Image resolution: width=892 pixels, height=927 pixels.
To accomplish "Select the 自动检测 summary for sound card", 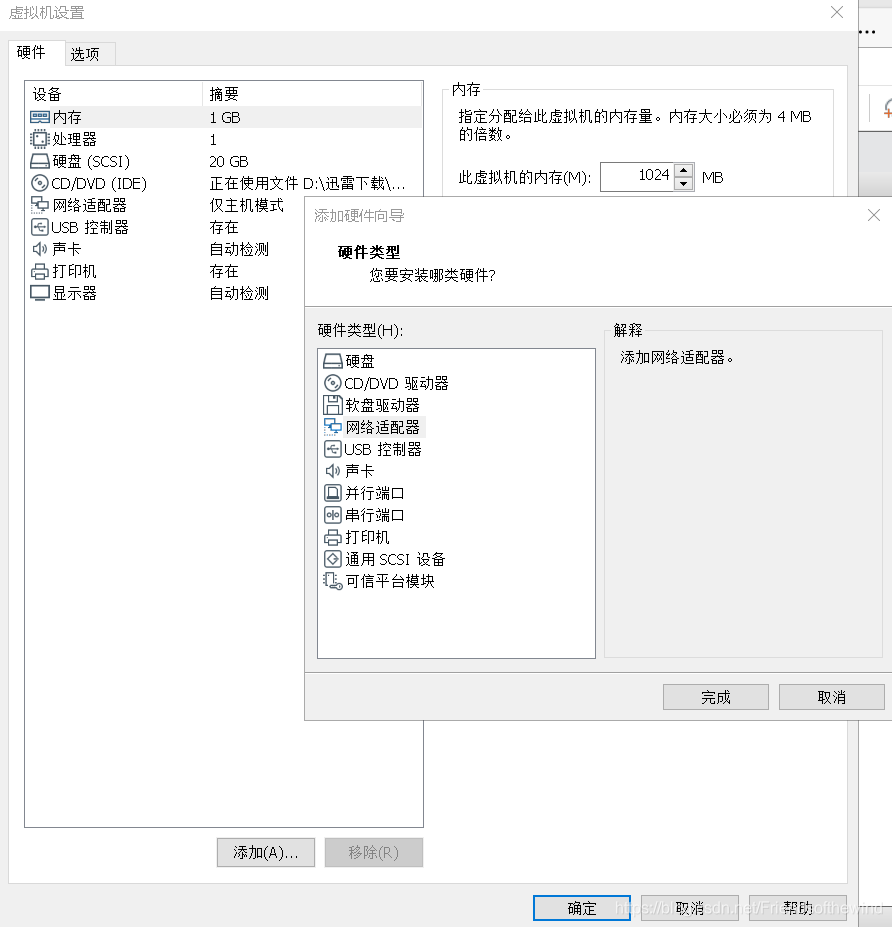I will coord(239,249).
